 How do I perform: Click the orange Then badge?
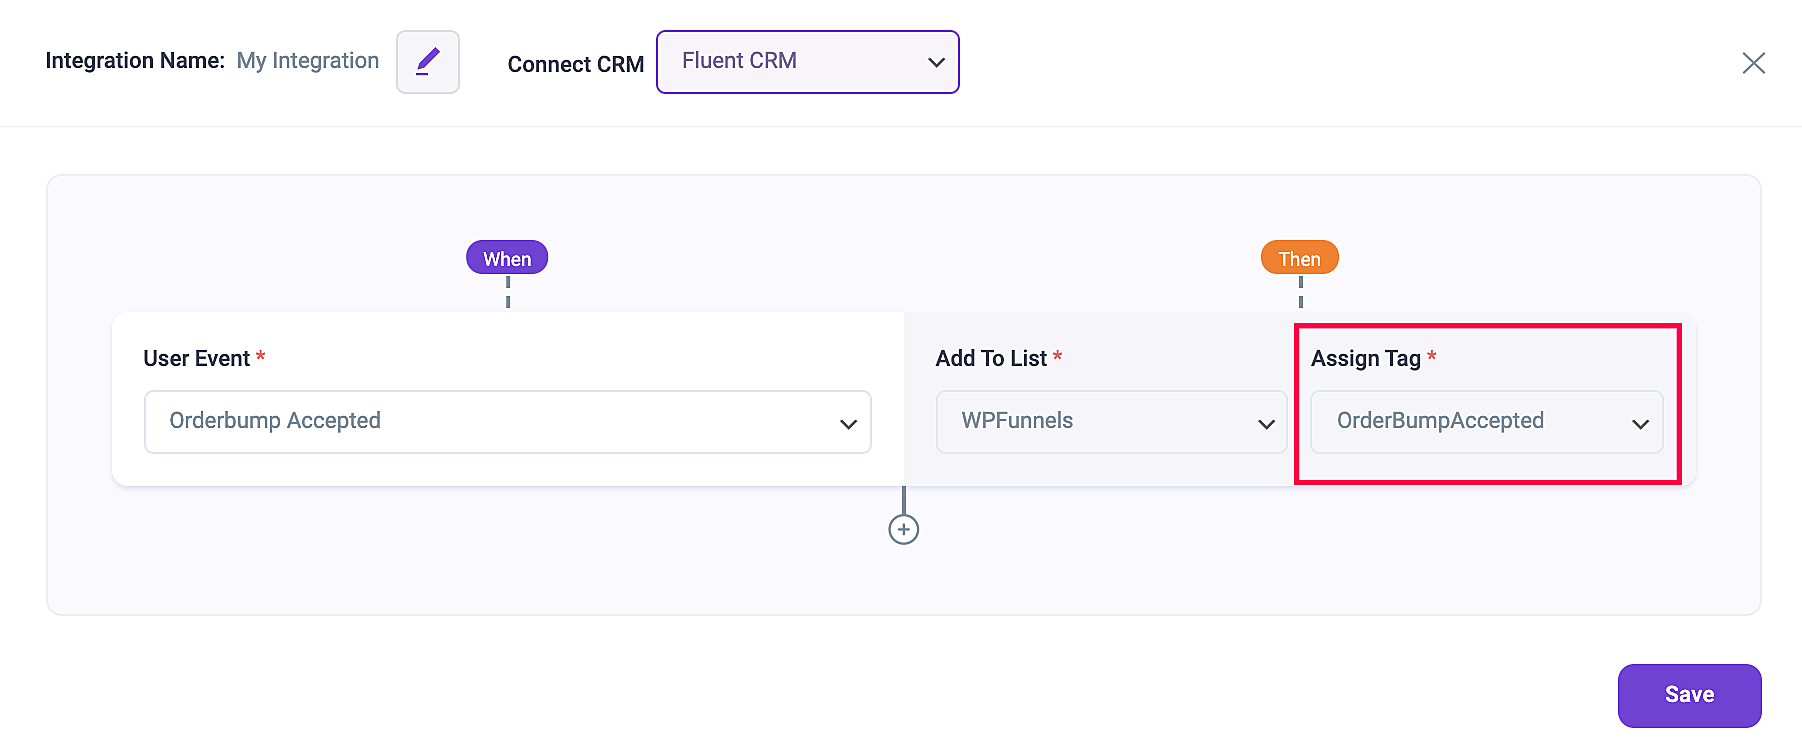pos(1299,258)
